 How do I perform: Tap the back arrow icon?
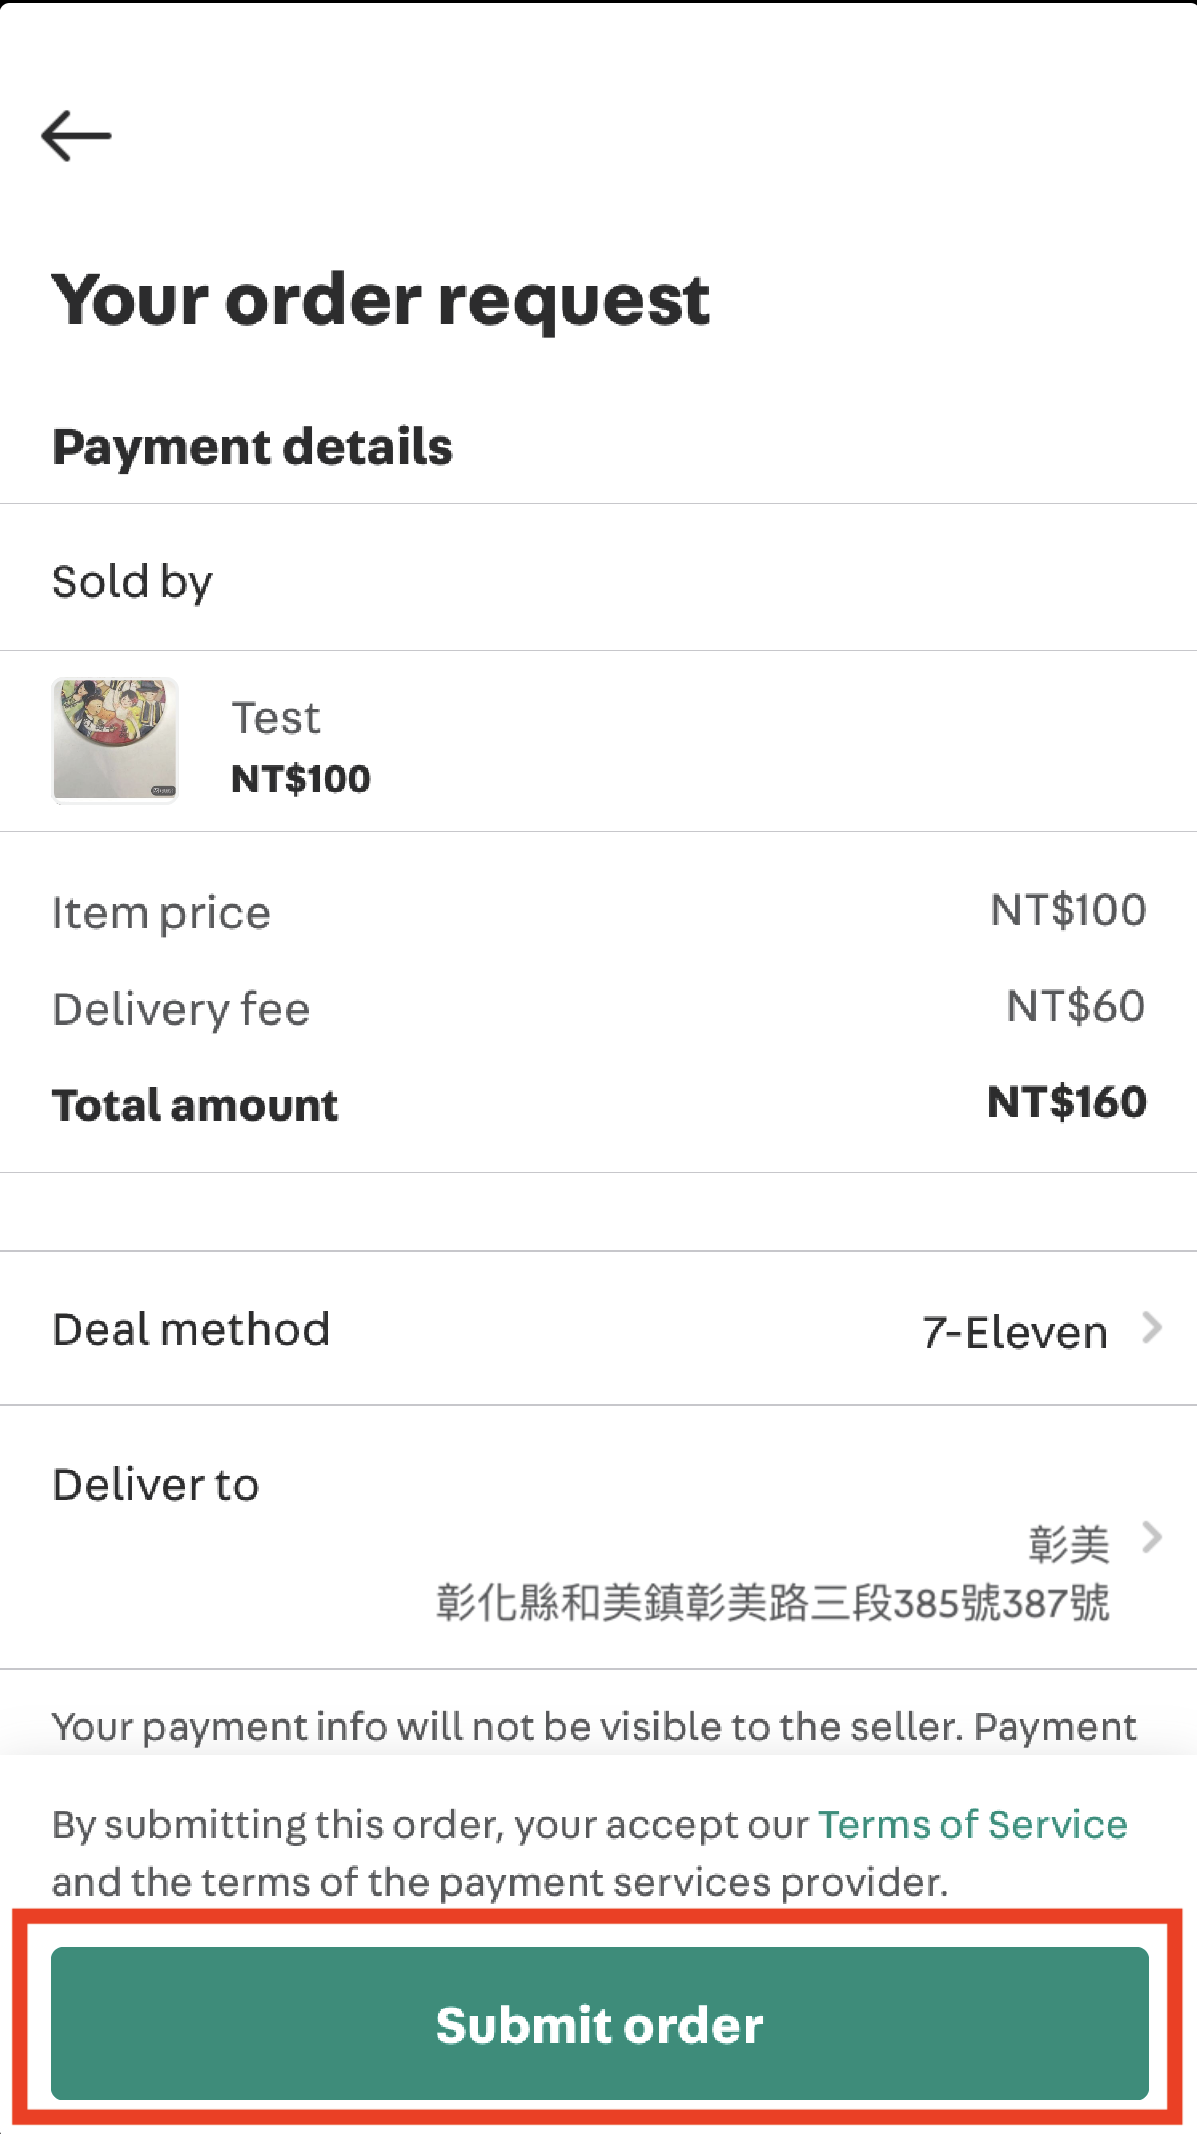click(76, 136)
